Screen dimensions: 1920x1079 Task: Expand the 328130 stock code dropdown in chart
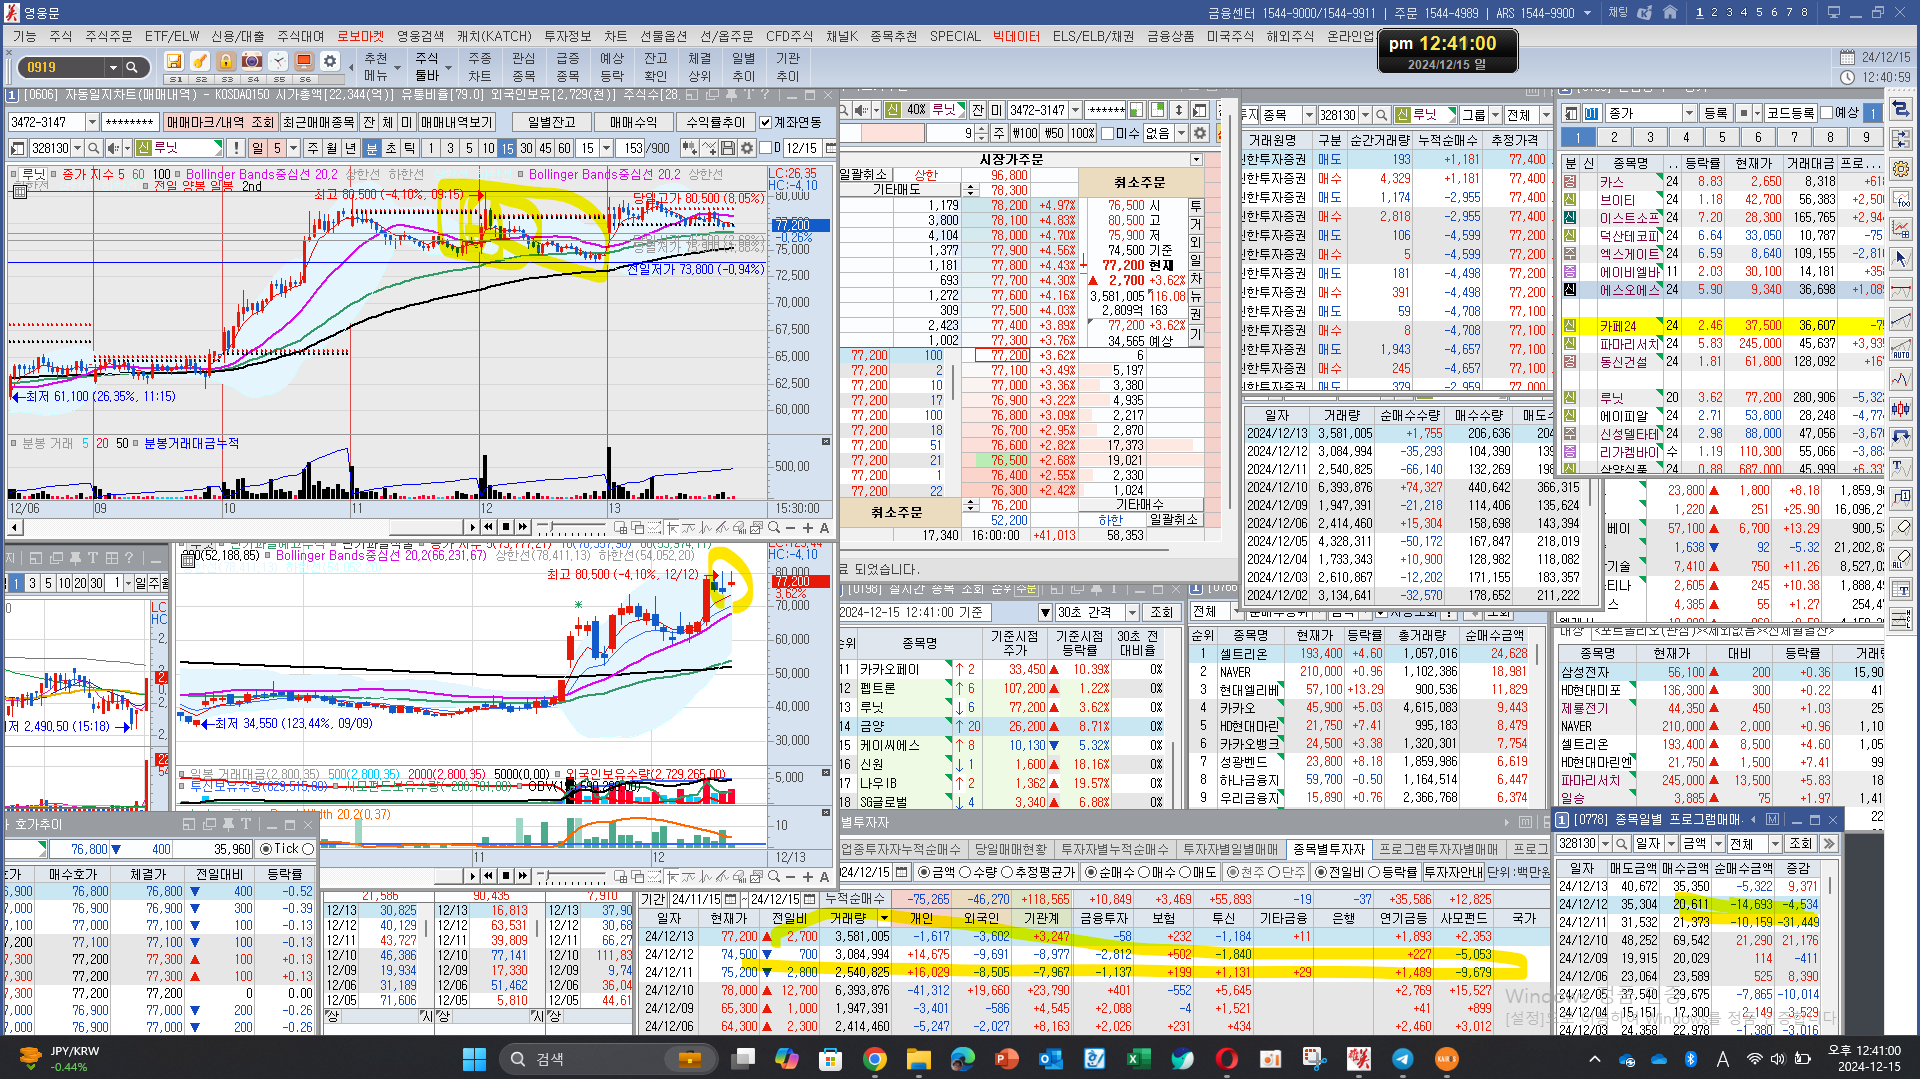77,148
